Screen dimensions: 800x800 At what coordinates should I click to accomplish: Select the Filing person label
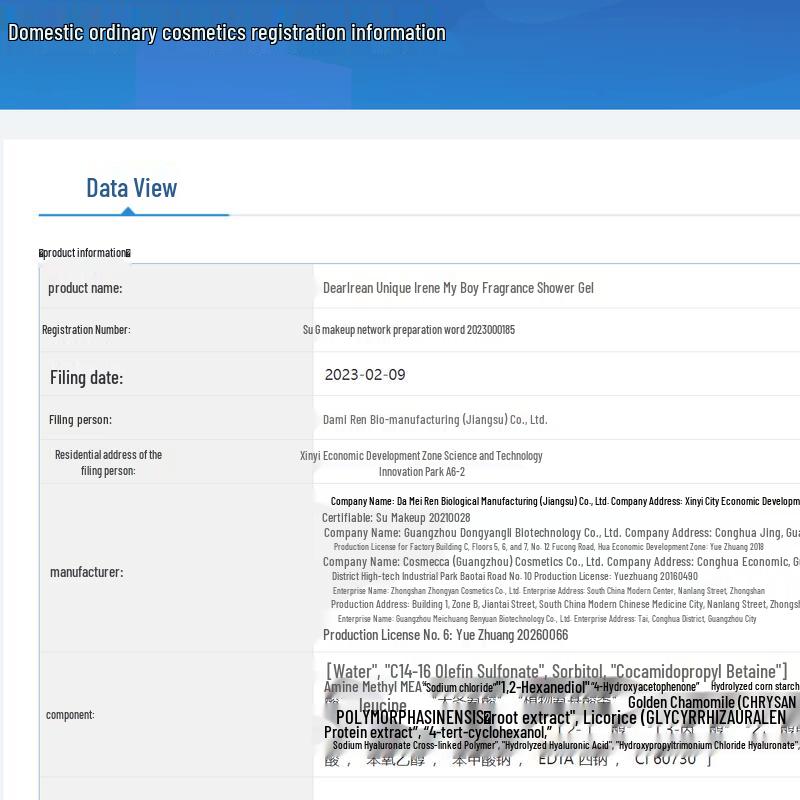pos(80,420)
